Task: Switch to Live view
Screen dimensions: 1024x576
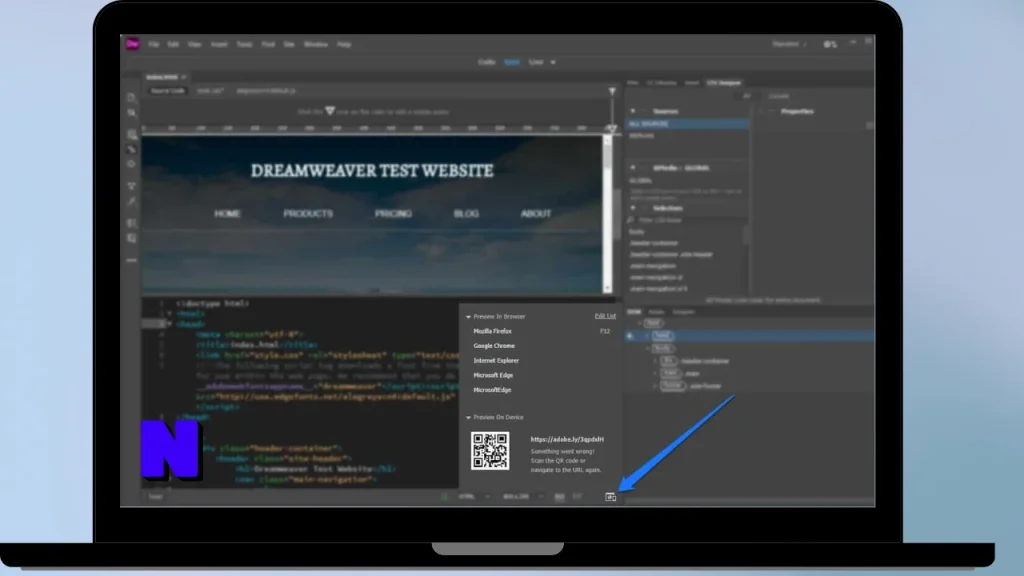Action: tap(536, 62)
